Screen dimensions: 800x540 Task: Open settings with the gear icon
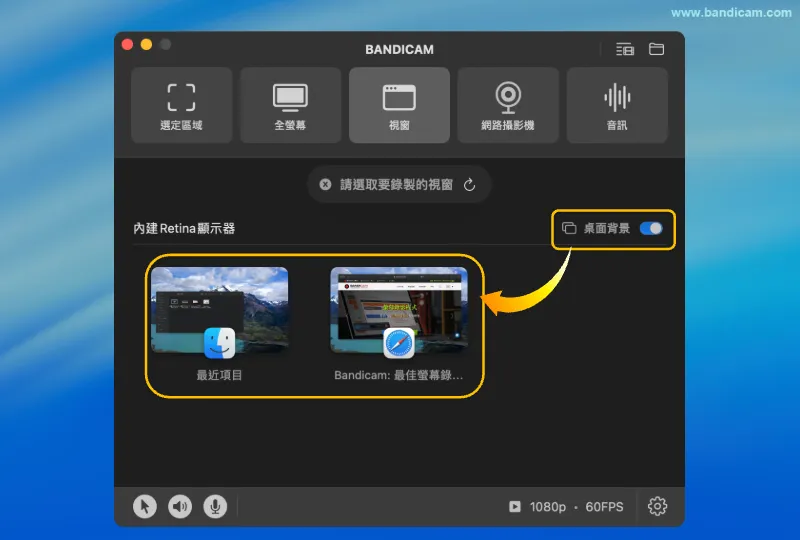pos(657,506)
